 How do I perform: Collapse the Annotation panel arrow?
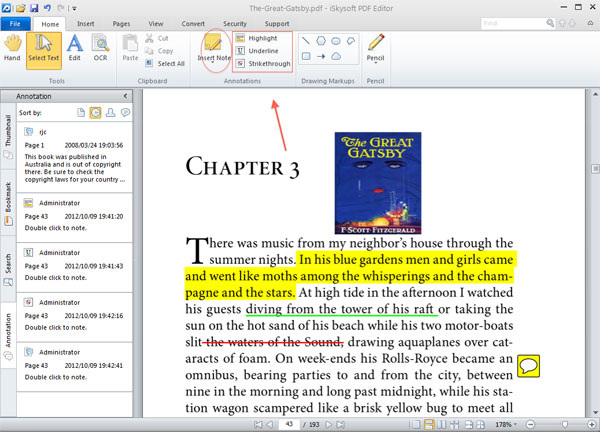click(x=124, y=97)
